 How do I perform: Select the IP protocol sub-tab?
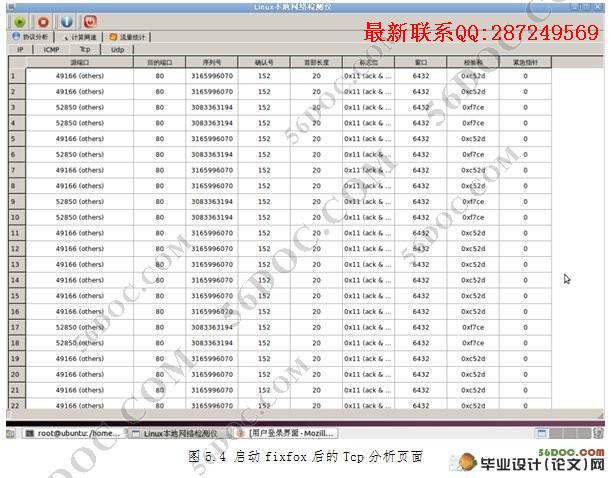click(20, 50)
